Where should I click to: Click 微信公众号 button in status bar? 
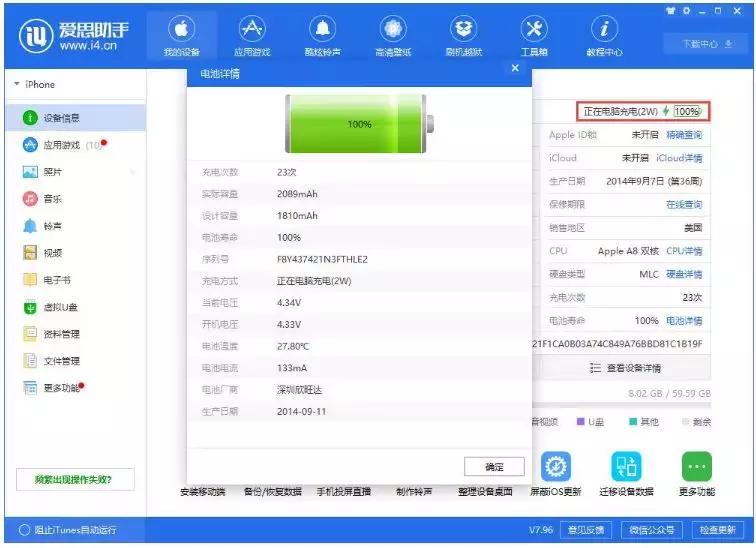(x=651, y=530)
